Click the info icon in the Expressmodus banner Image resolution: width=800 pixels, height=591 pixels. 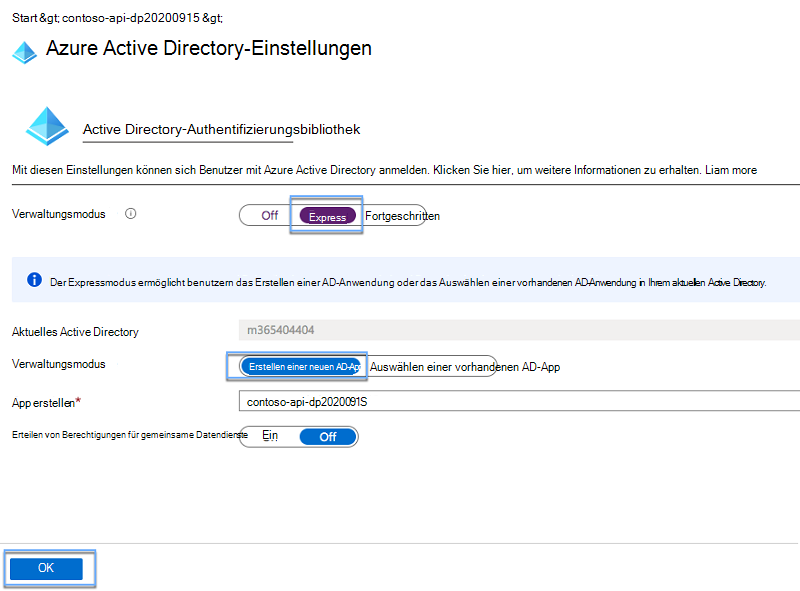click(33, 280)
